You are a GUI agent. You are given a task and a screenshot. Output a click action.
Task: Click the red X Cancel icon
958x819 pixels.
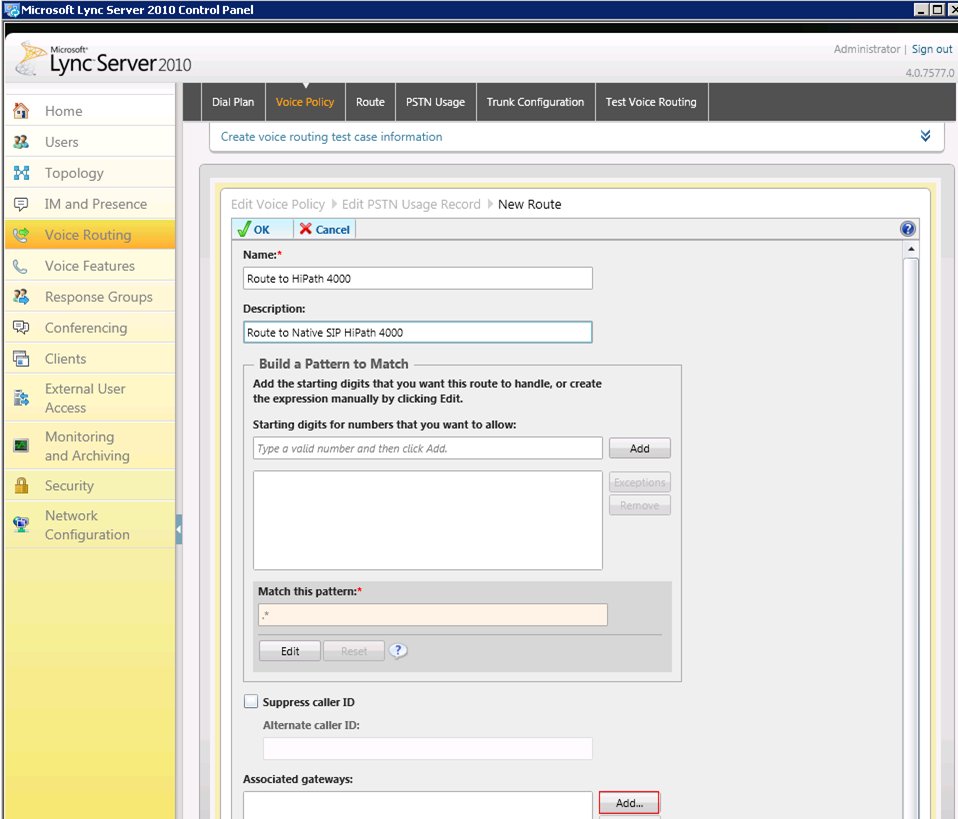tap(305, 229)
